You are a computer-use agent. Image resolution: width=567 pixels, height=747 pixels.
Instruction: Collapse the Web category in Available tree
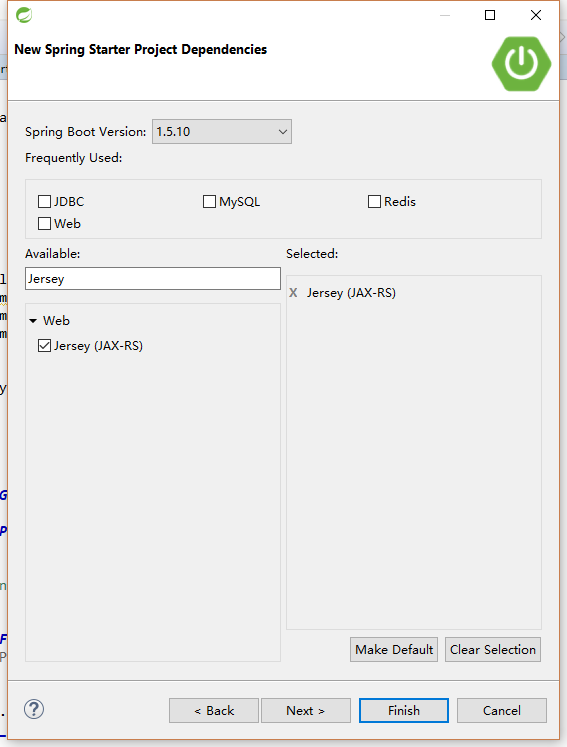click(33, 321)
